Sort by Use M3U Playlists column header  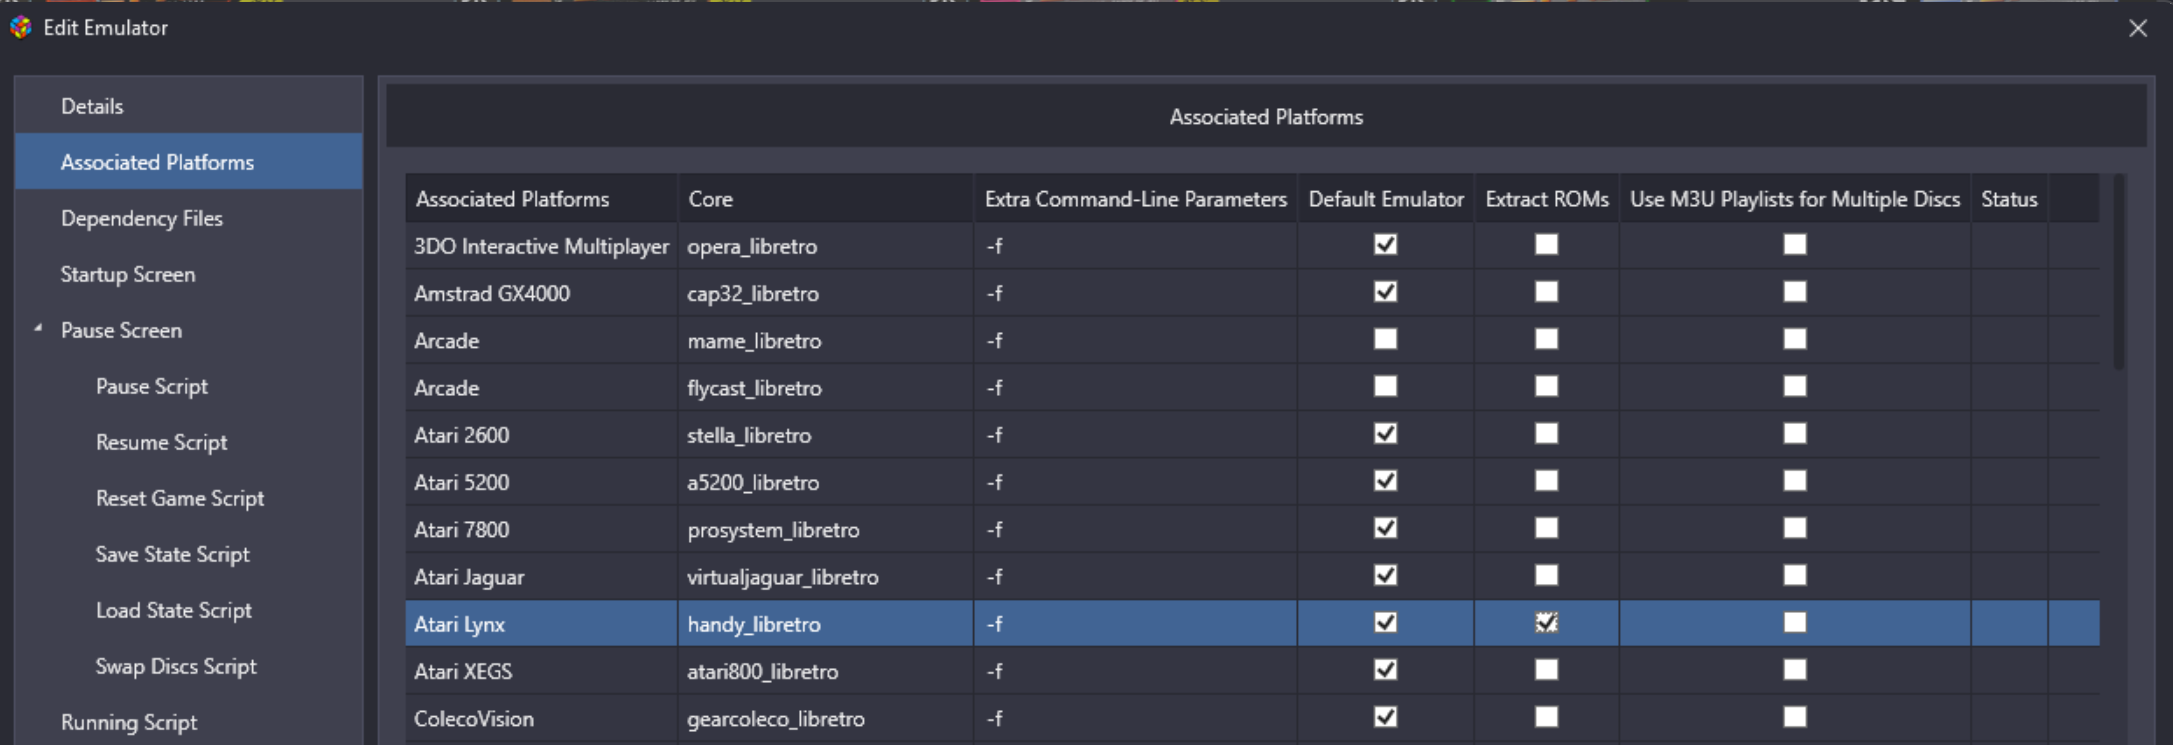pos(1795,199)
